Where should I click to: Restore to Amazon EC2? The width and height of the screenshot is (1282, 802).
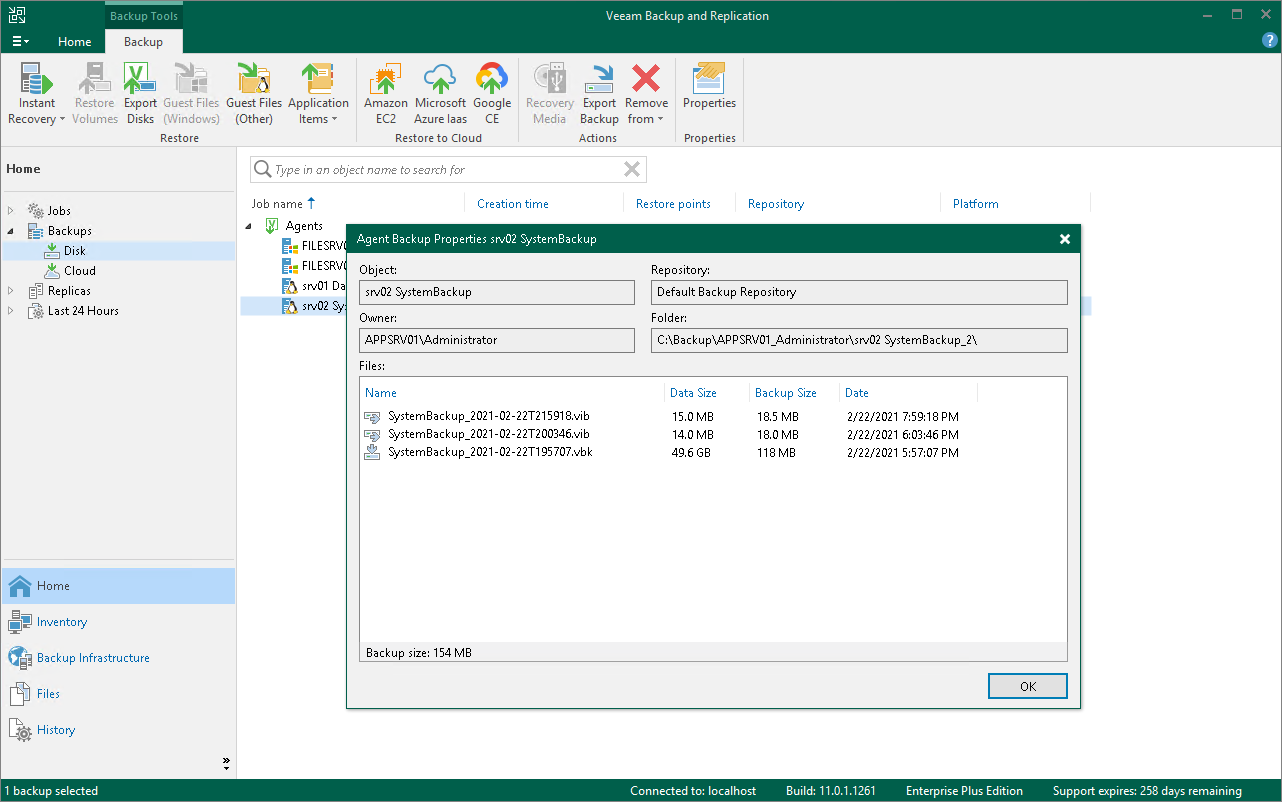[x=386, y=94]
